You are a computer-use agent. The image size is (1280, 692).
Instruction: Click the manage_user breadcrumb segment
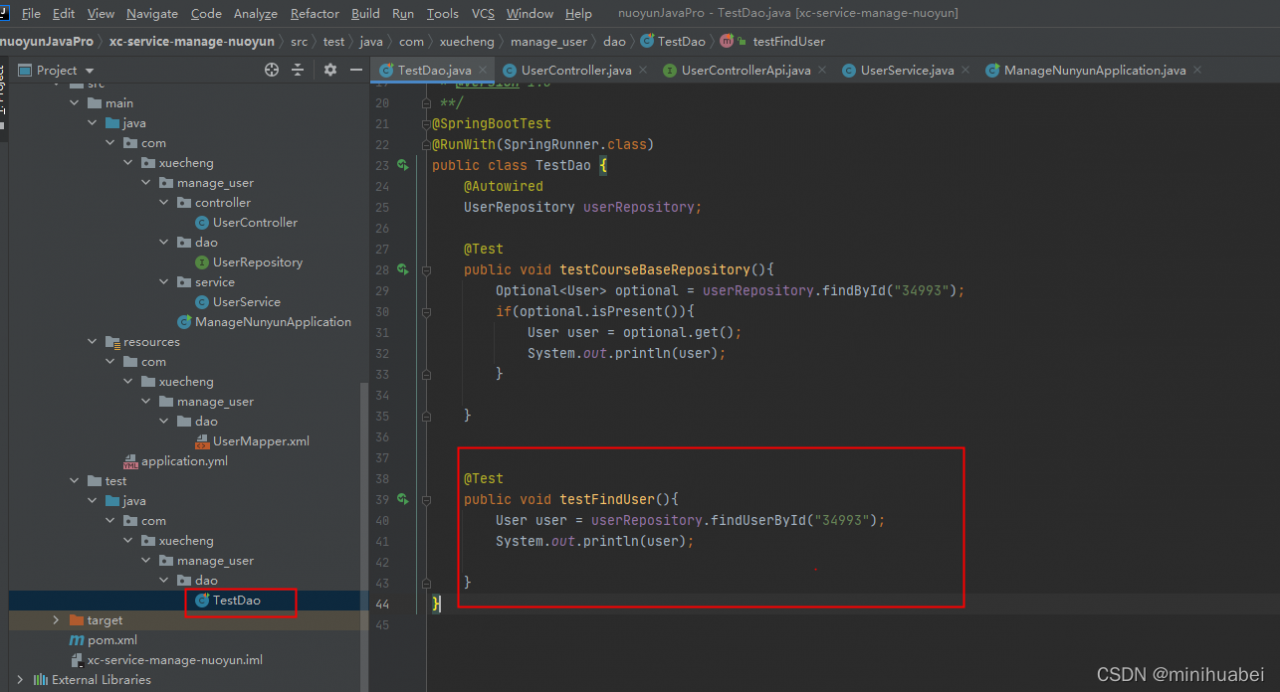548,41
